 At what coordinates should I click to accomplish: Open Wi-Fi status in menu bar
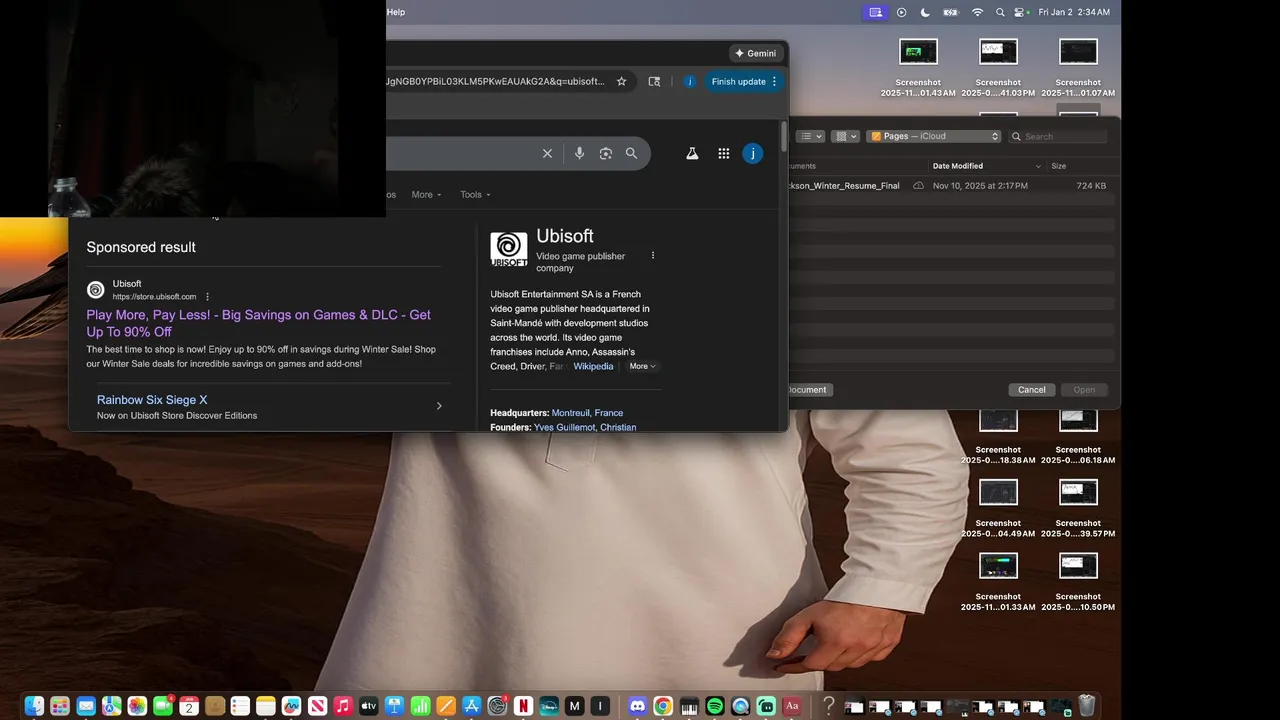(977, 12)
